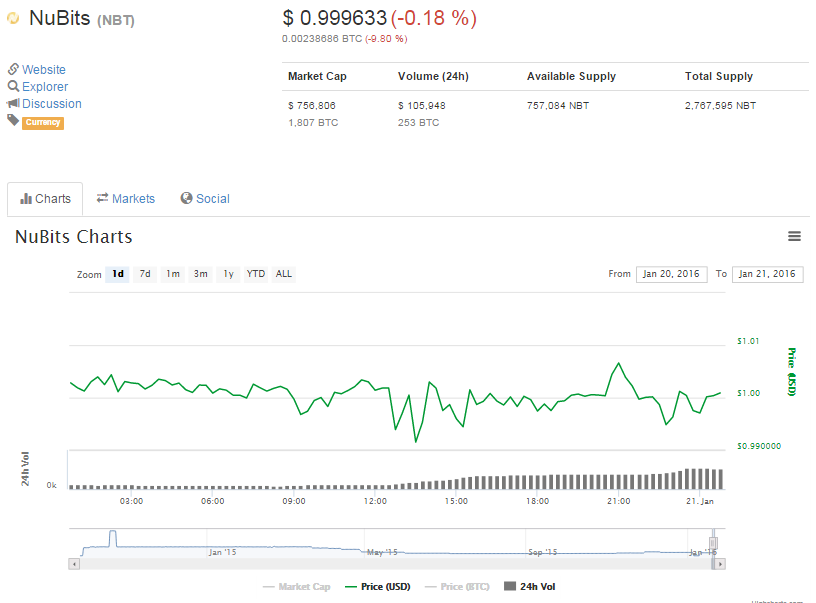Open the Website link
This screenshot has height=603, width=816.
pyautogui.click(x=44, y=70)
